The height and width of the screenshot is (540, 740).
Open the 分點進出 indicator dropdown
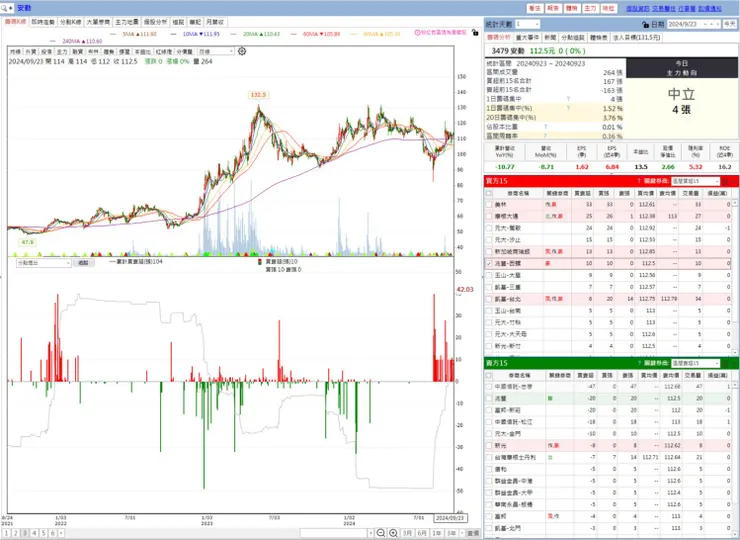pos(43,262)
